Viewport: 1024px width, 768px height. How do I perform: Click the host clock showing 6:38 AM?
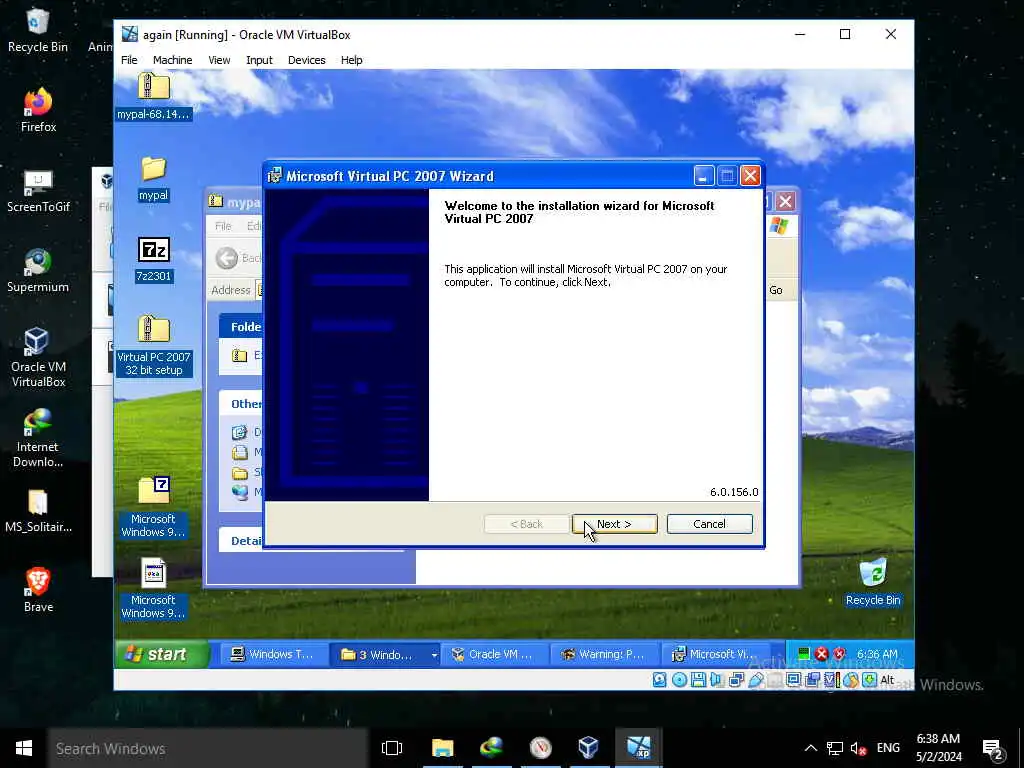coord(938,748)
